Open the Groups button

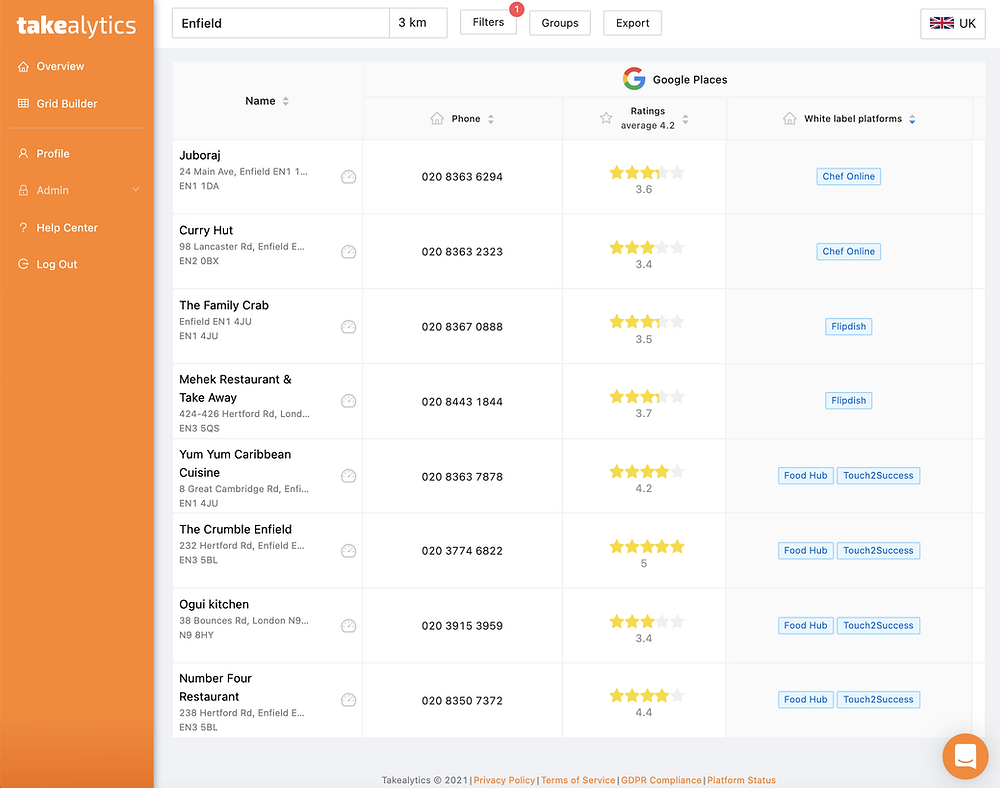[560, 23]
